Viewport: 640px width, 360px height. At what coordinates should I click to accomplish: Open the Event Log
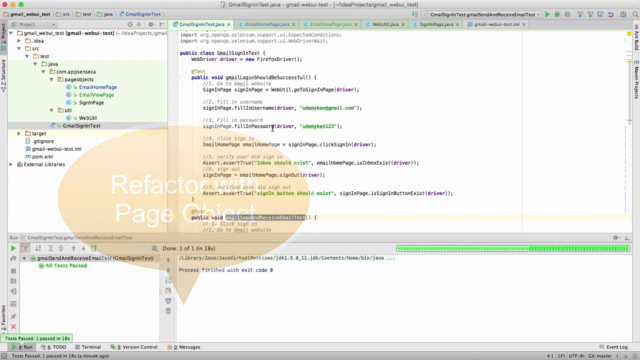[613, 347]
